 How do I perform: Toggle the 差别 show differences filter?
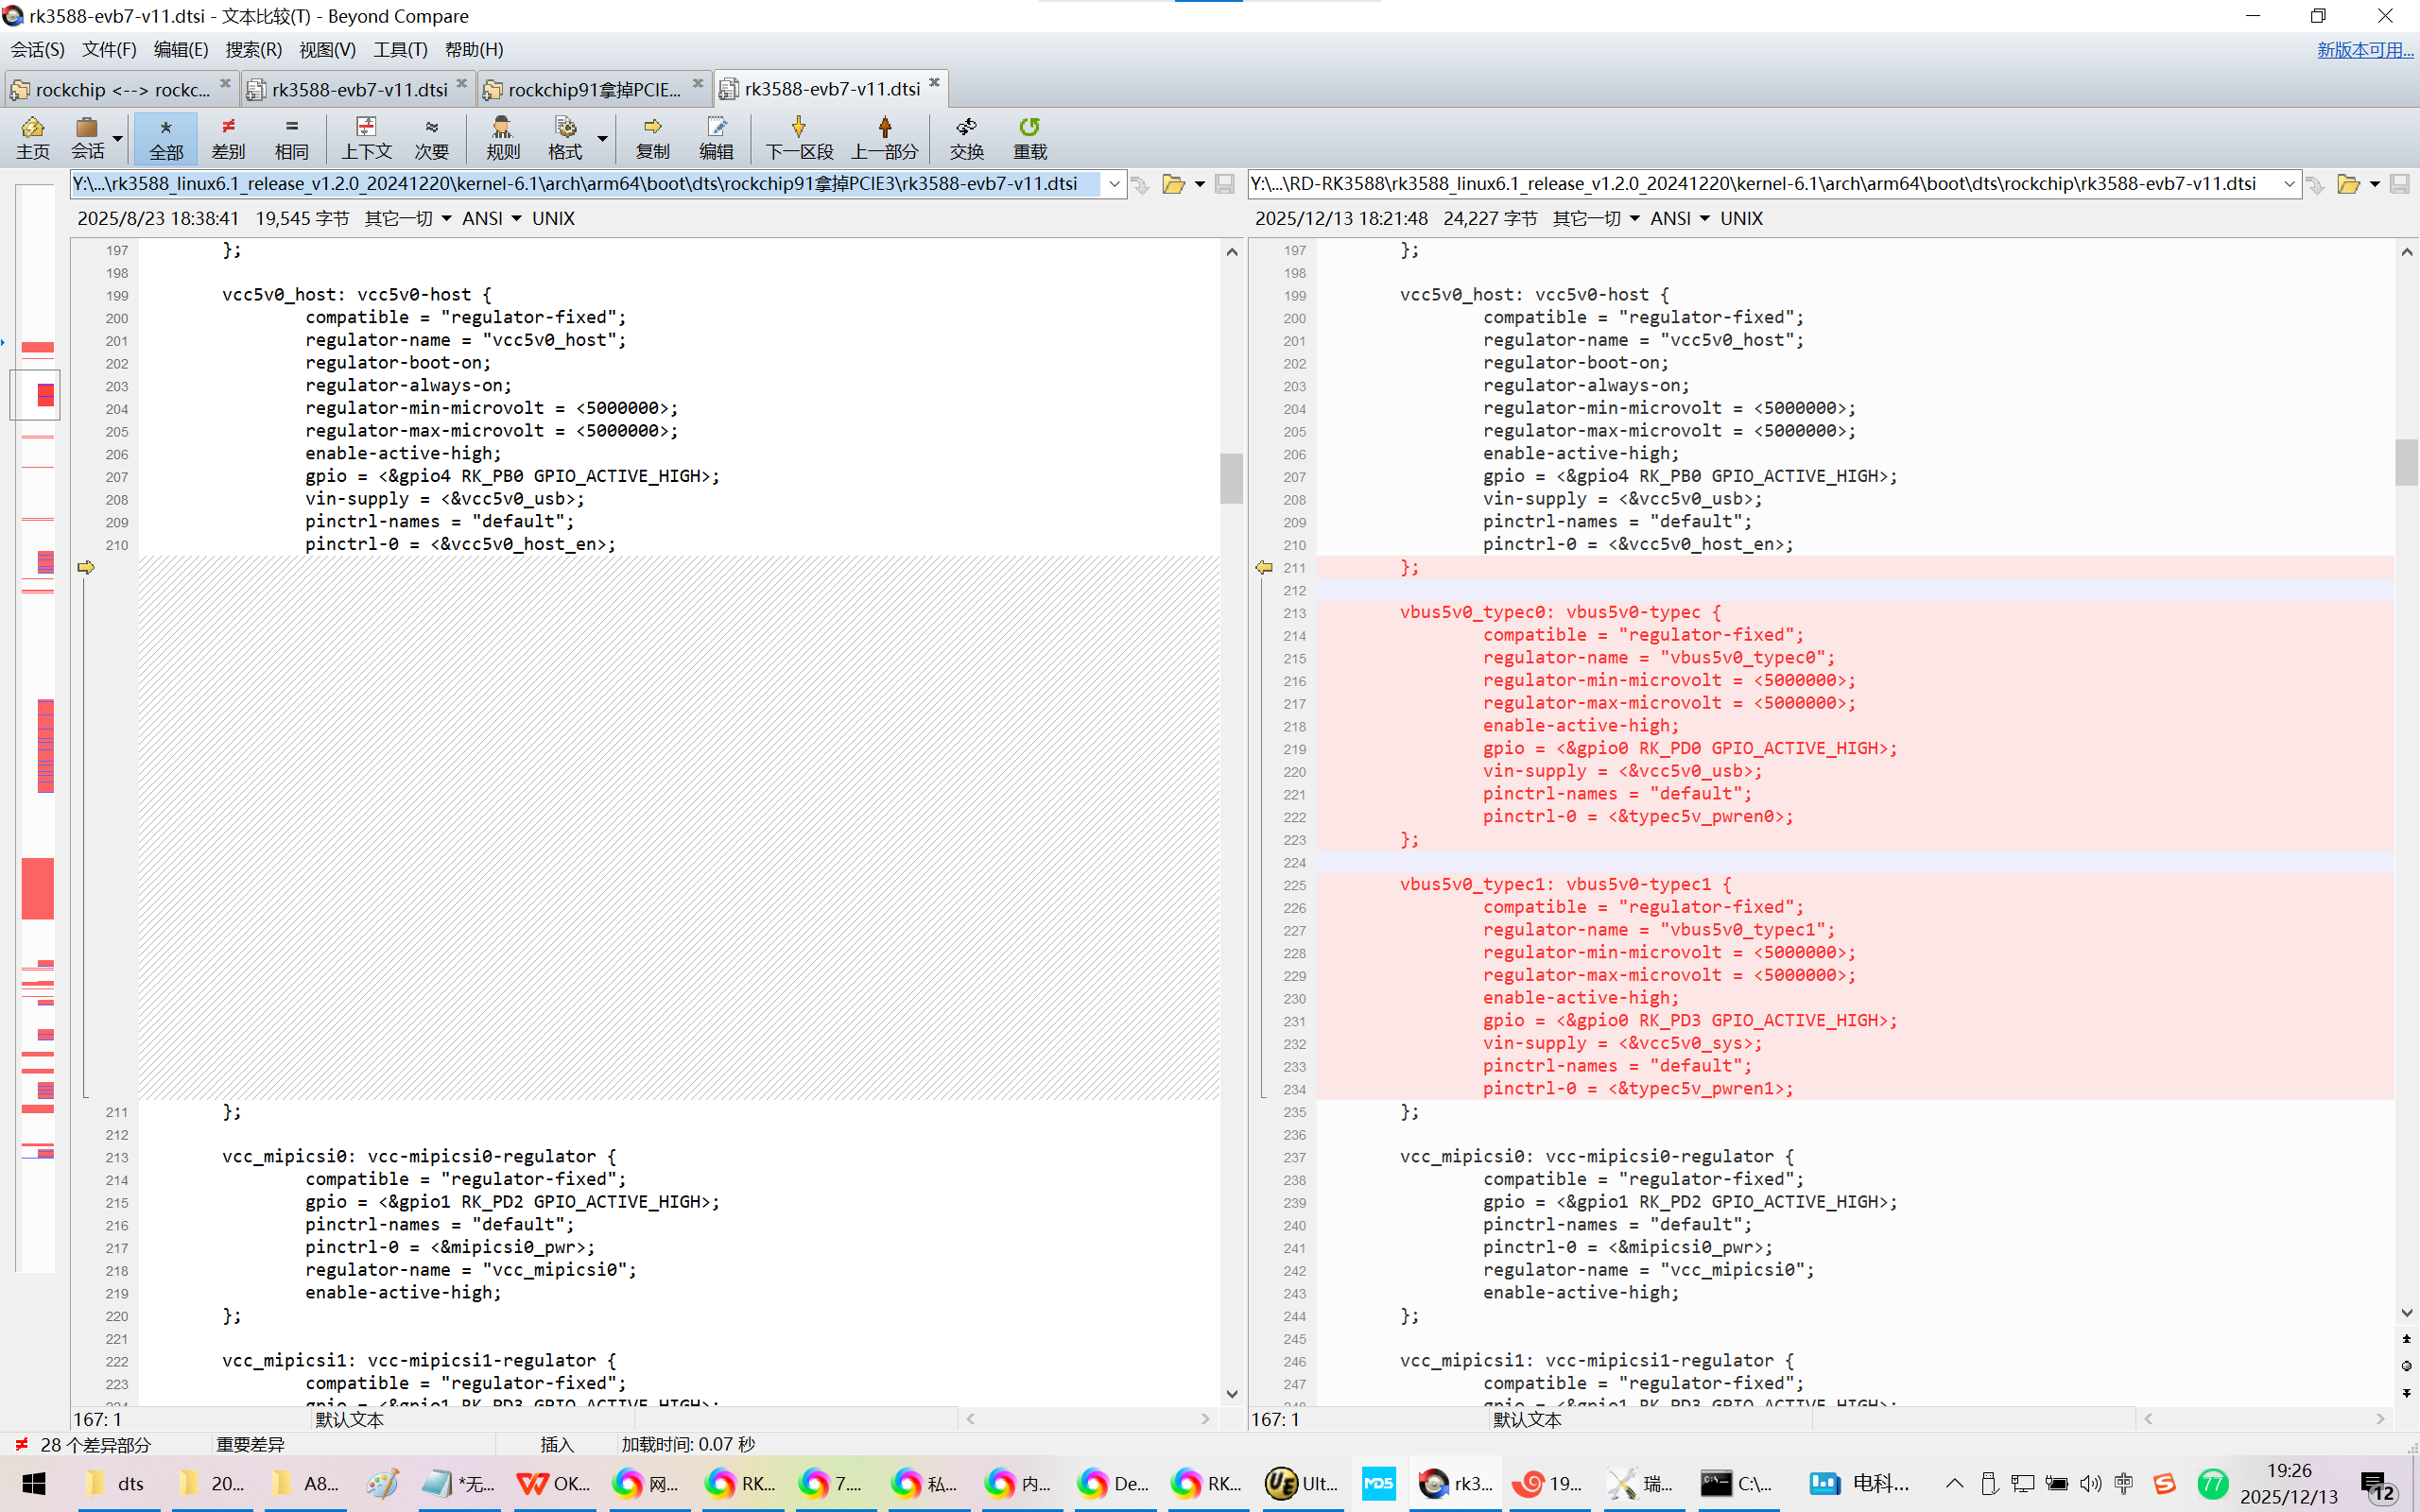tap(228, 138)
